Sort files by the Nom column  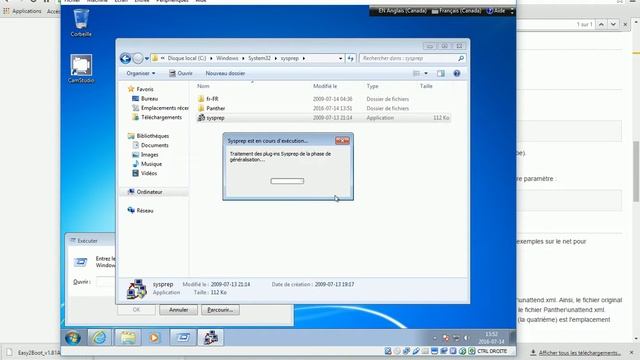tap(203, 86)
